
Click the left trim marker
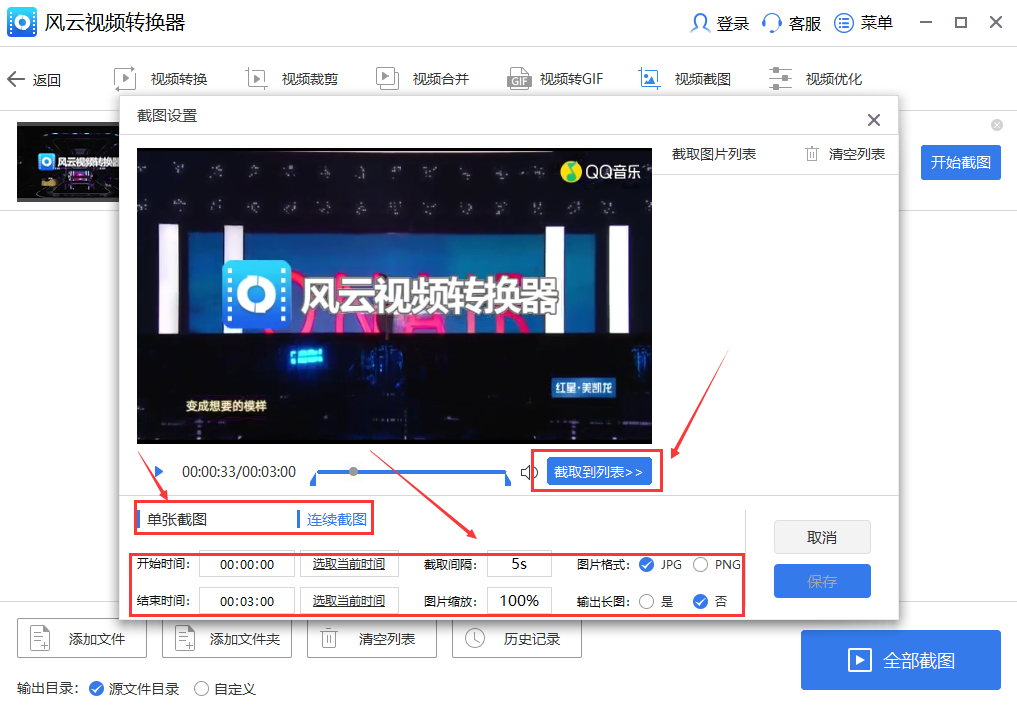point(313,479)
